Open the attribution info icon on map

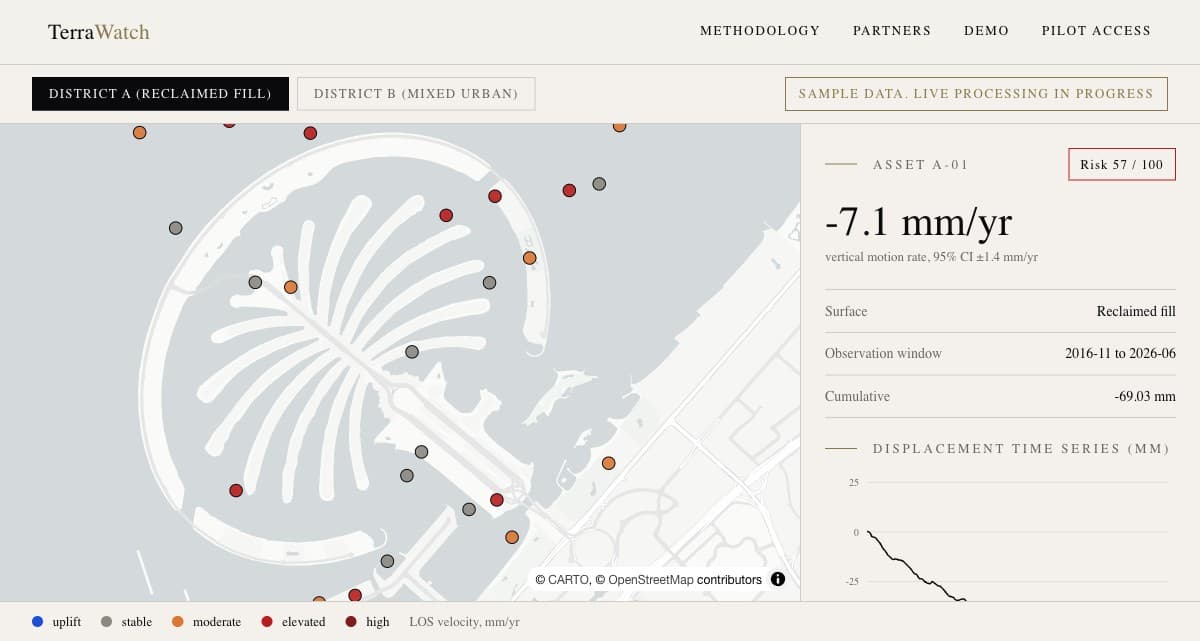778,579
